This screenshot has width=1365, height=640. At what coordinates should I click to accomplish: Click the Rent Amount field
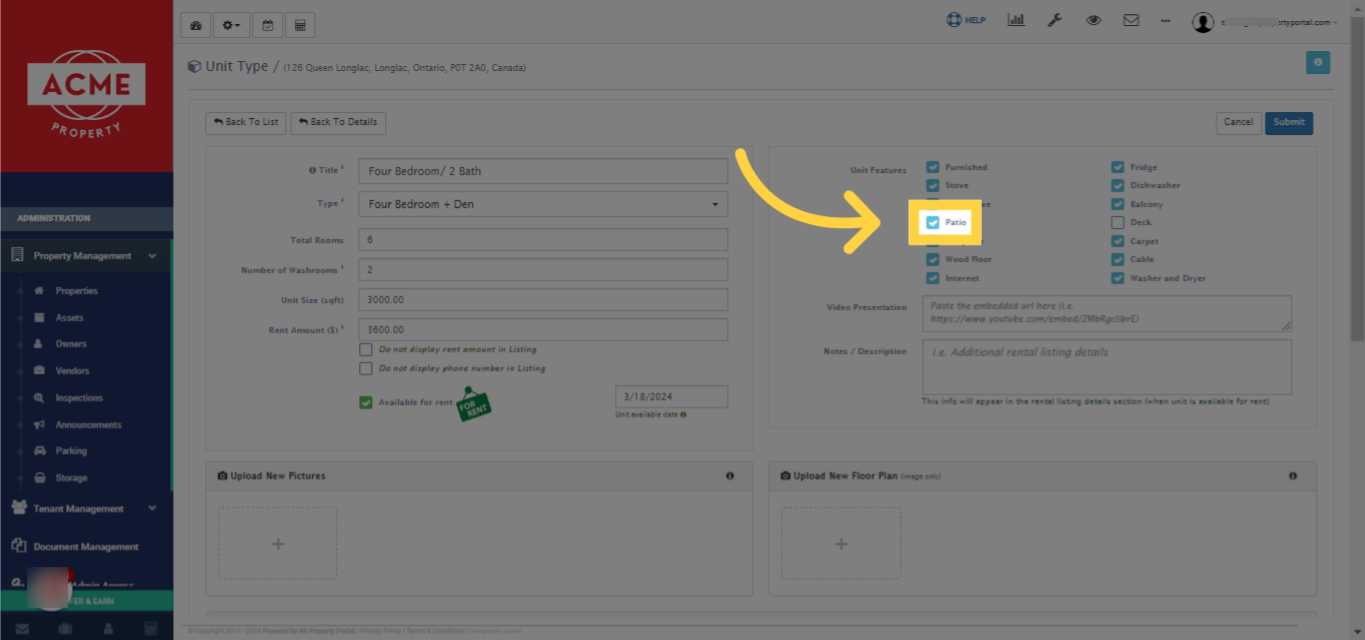pyautogui.click(x=543, y=330)
